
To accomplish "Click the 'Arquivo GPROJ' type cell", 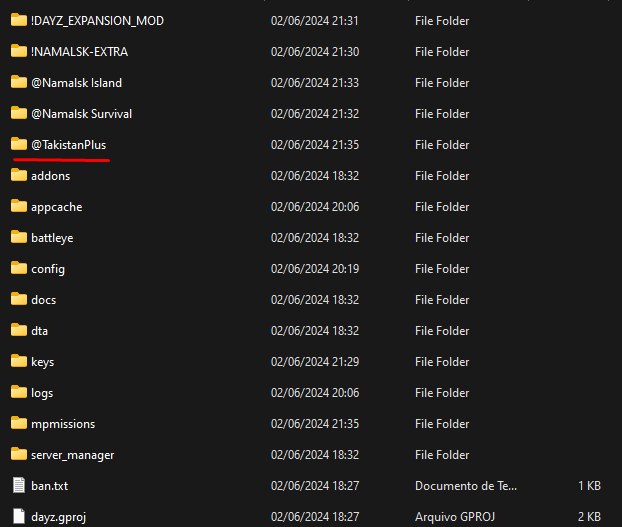I will 455,517.
